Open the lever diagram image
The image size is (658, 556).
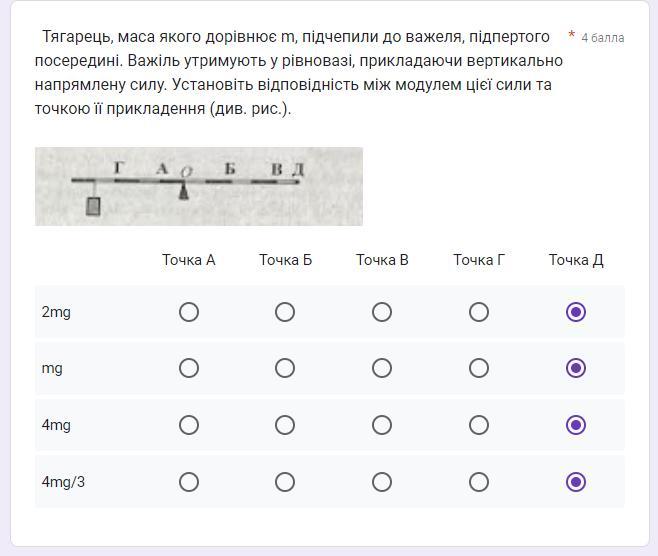[x=199, y=186]
